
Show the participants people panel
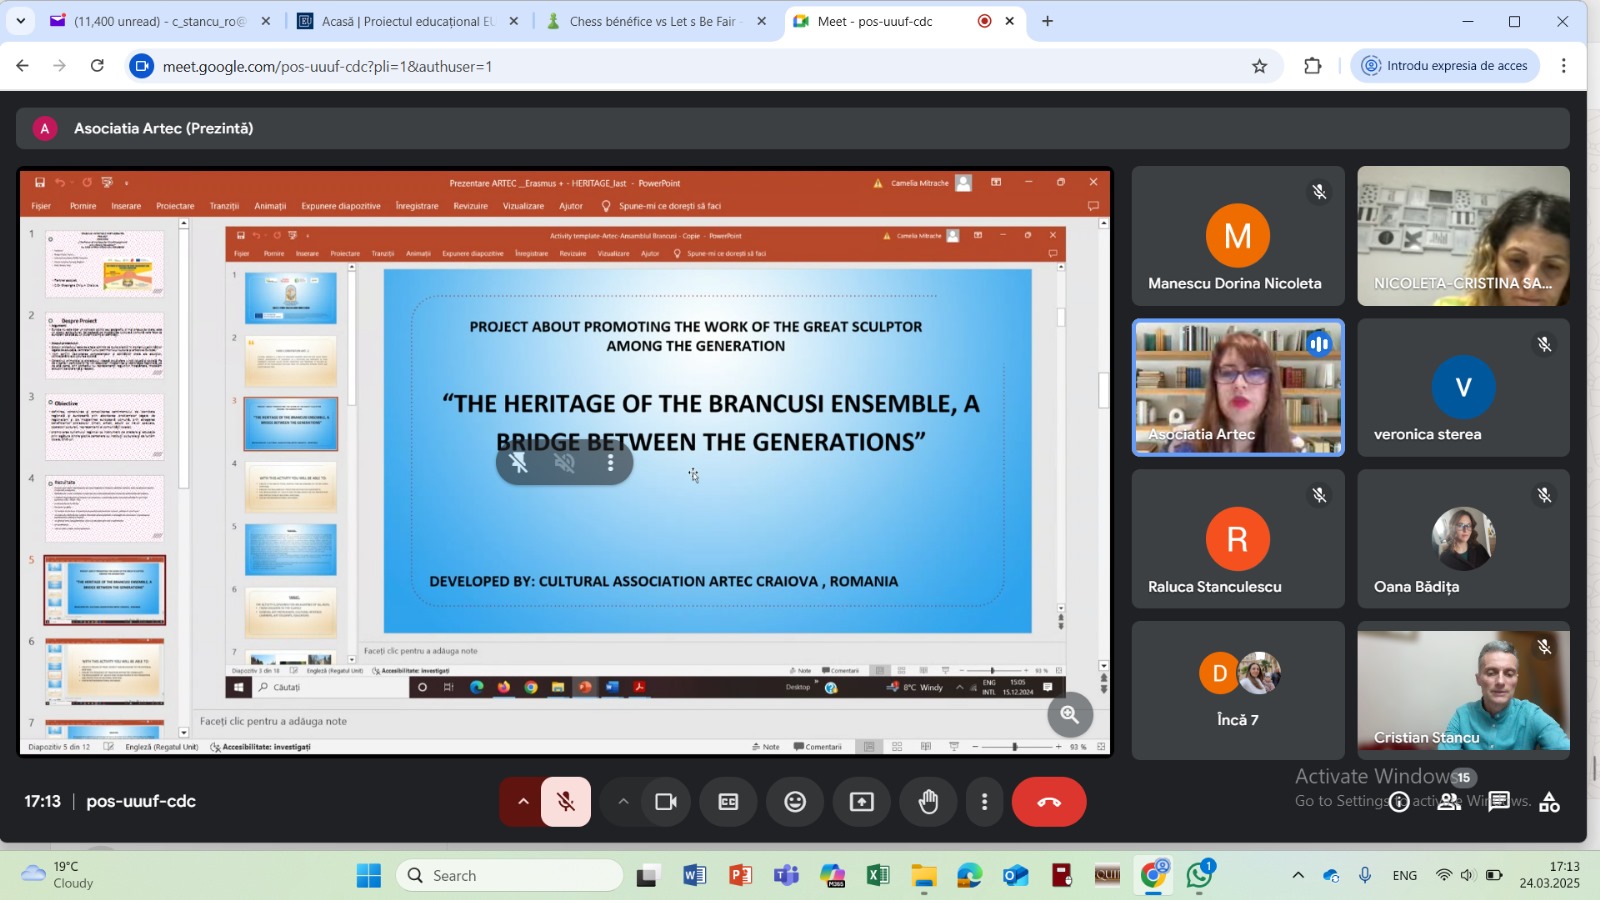(1448, 802)
